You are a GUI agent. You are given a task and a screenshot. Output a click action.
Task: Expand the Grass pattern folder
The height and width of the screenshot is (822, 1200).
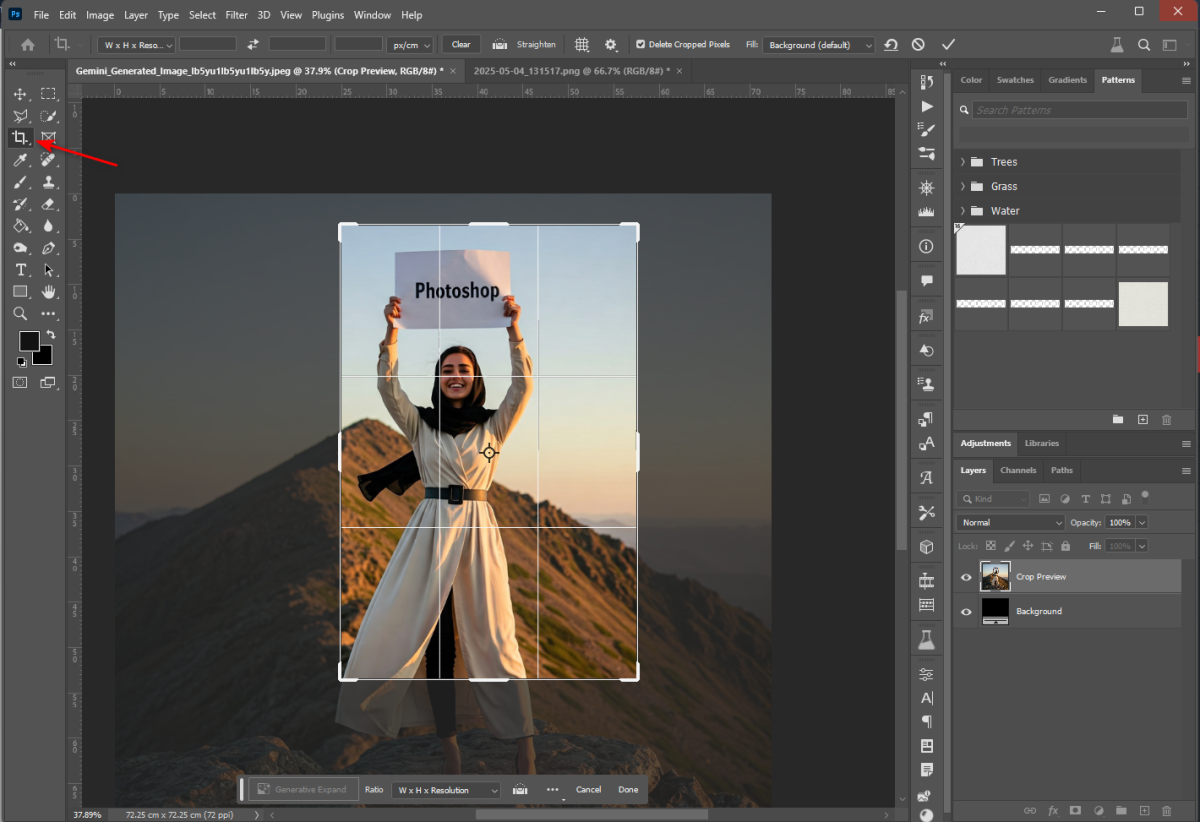pos(963,186)
